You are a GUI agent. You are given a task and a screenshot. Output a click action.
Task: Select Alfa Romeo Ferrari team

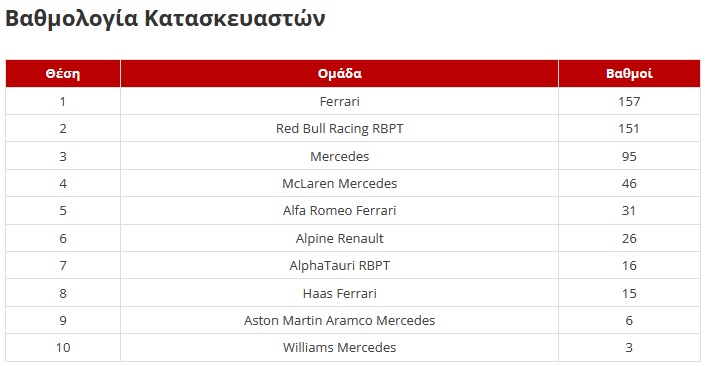(x=339, y=211)
